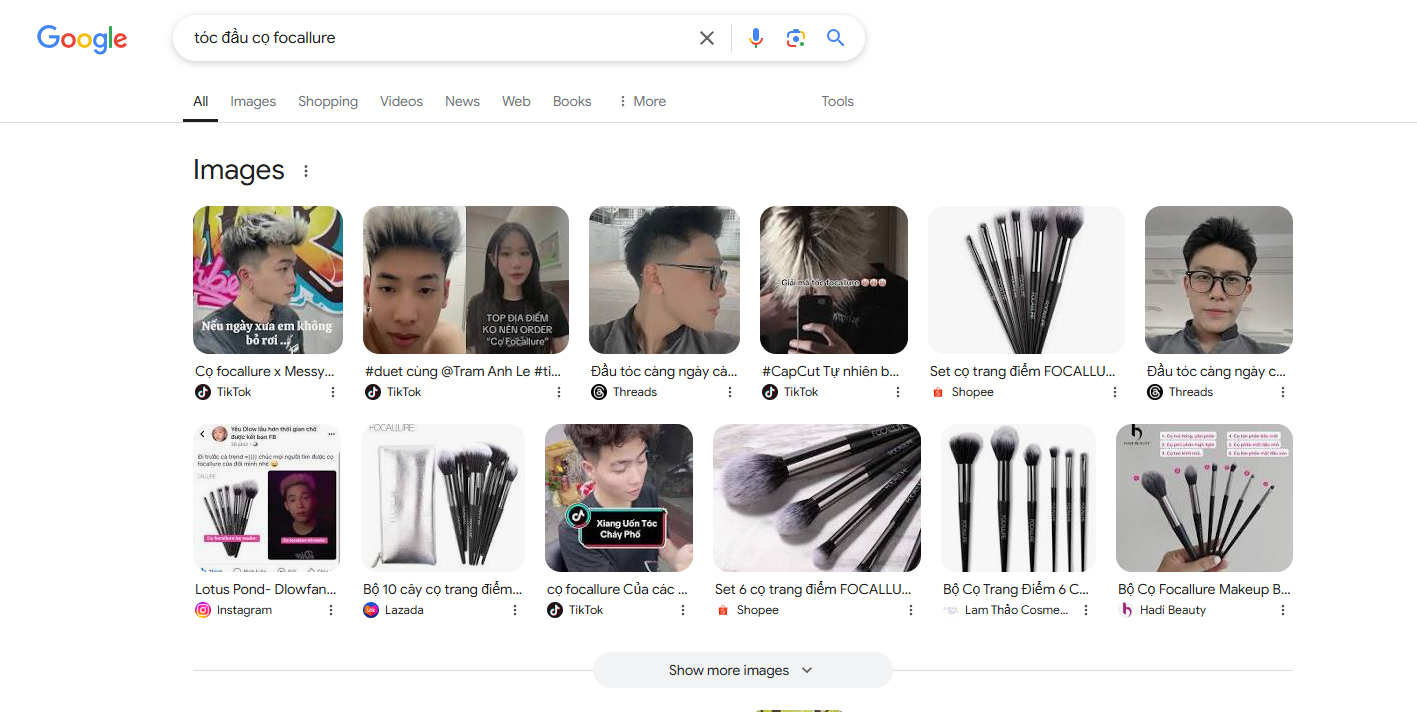Expand Show more images
Image resolution: width=1417 pixels, height=712 pixels.
click(x=741, y=670)
